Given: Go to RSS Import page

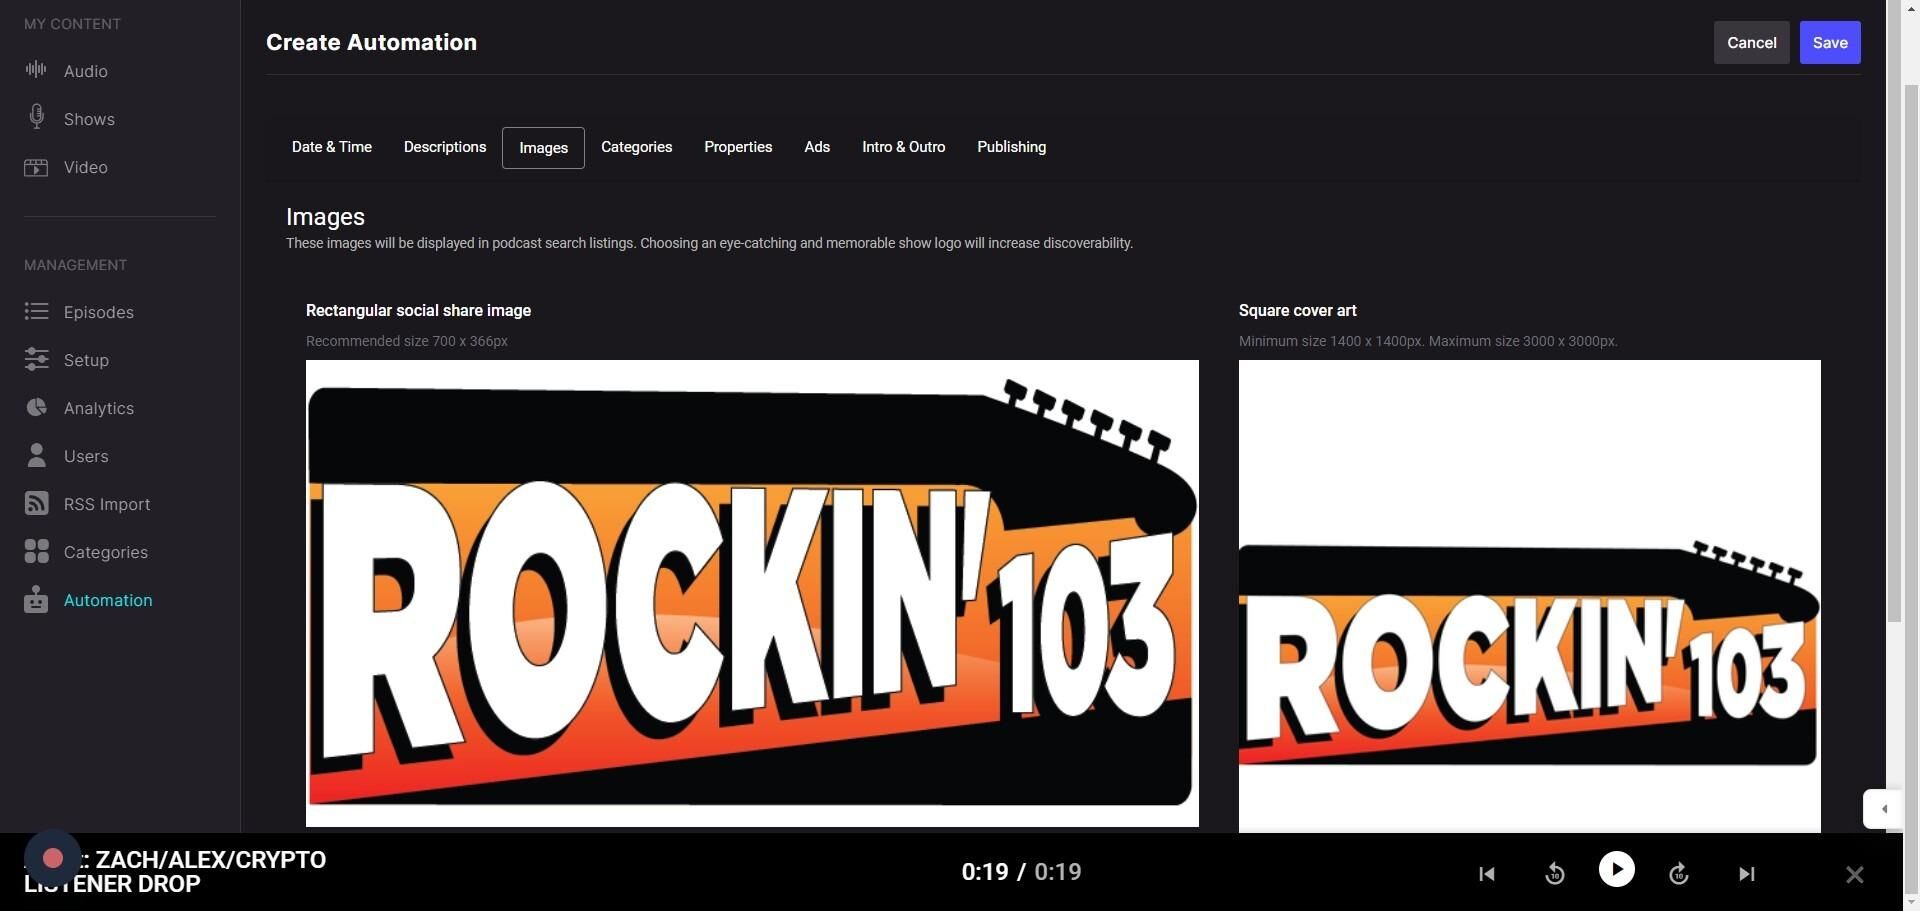Looking at the screenshot, I should (x=107, y=504).
